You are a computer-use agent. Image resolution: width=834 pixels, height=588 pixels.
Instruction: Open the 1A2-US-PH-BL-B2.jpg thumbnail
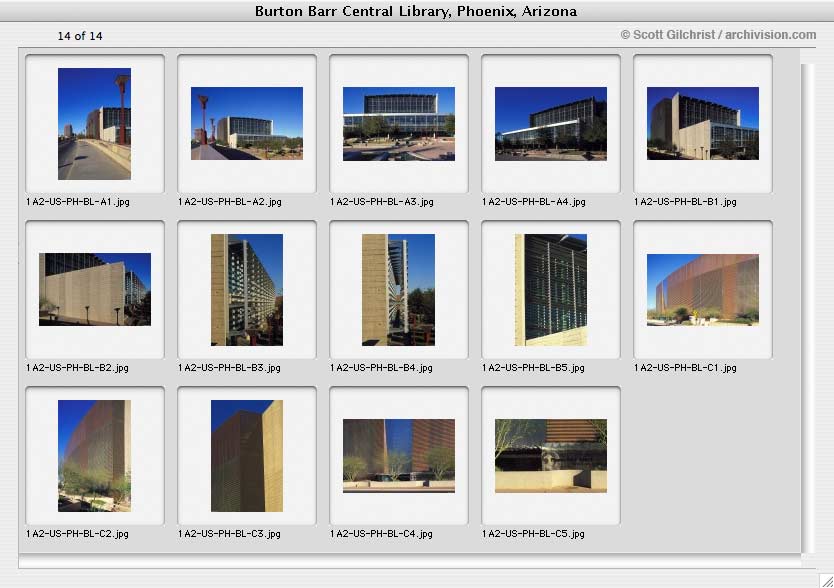(95, 289)
